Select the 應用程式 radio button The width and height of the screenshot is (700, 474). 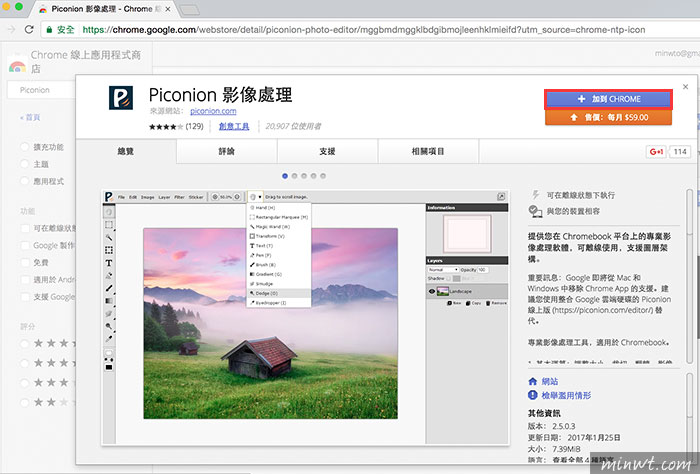coord(24,181)
